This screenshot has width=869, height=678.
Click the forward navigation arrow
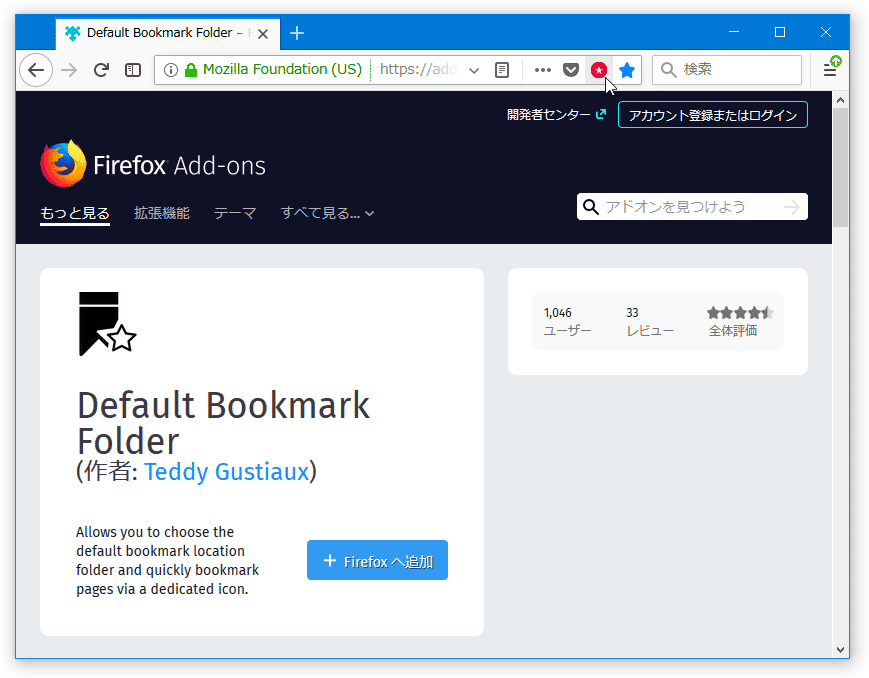tap(69, 70)
